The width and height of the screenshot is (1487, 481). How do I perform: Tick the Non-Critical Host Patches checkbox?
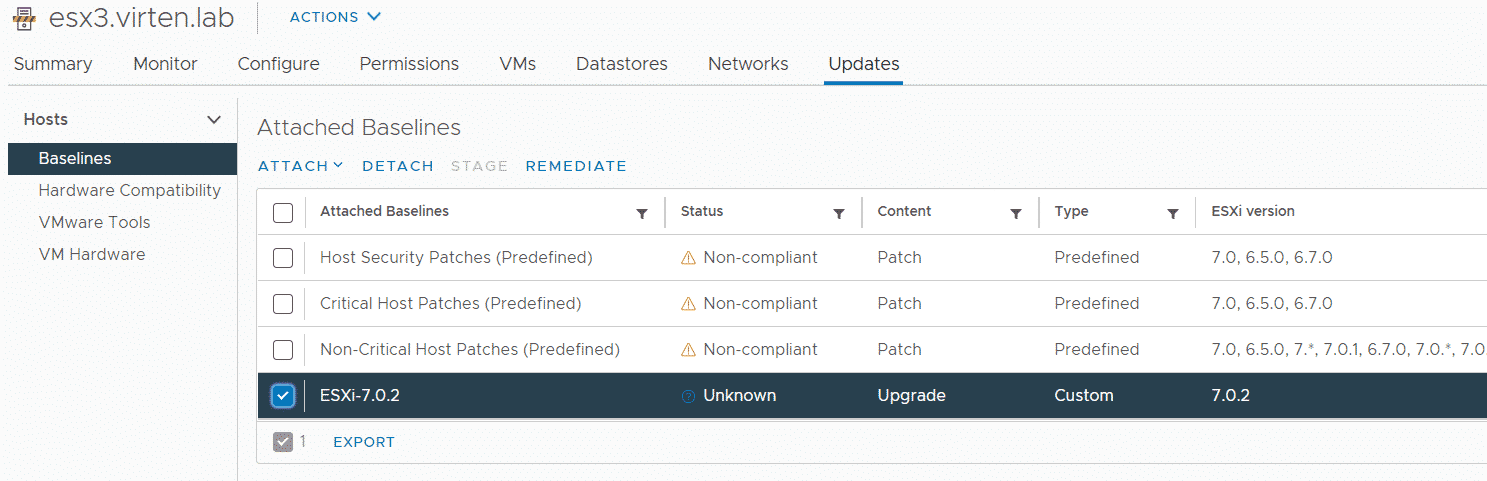[x=283, y=350]
